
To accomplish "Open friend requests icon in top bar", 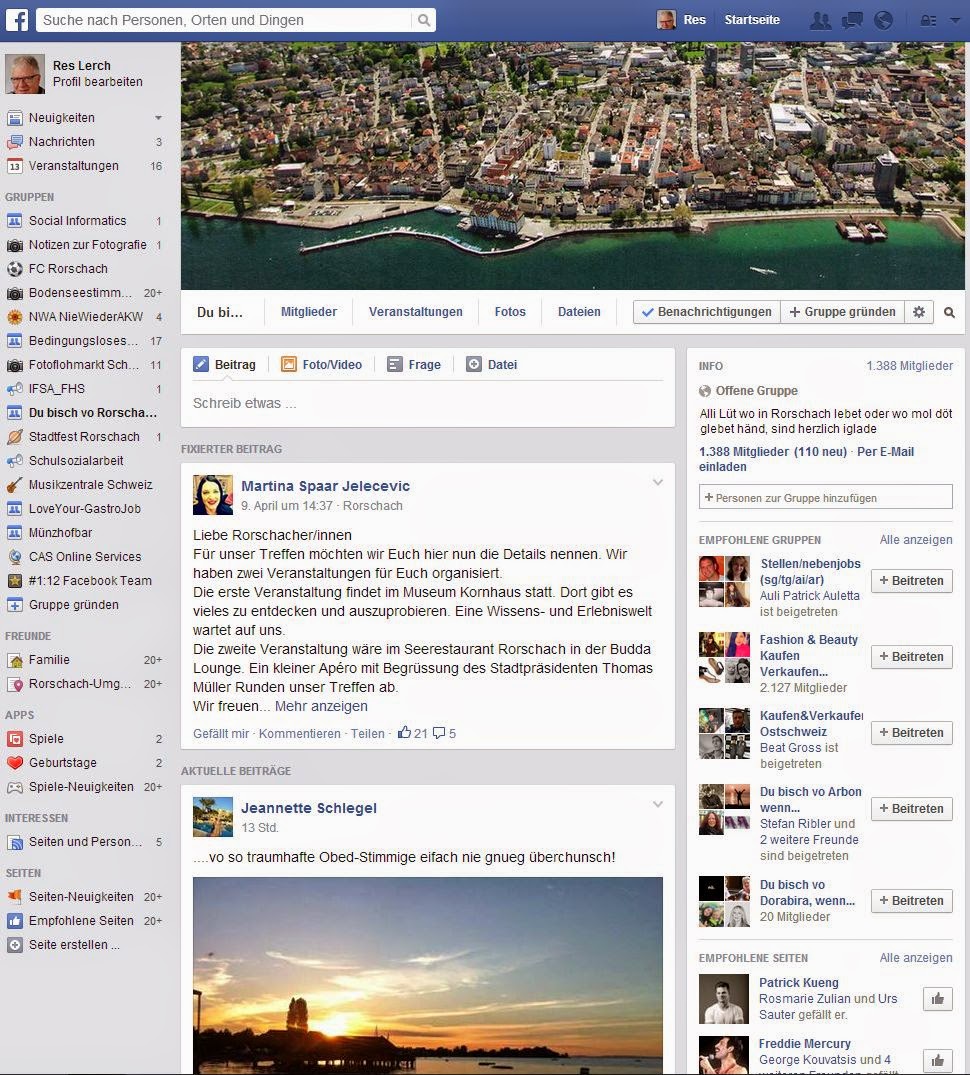I will pos(821,20).
